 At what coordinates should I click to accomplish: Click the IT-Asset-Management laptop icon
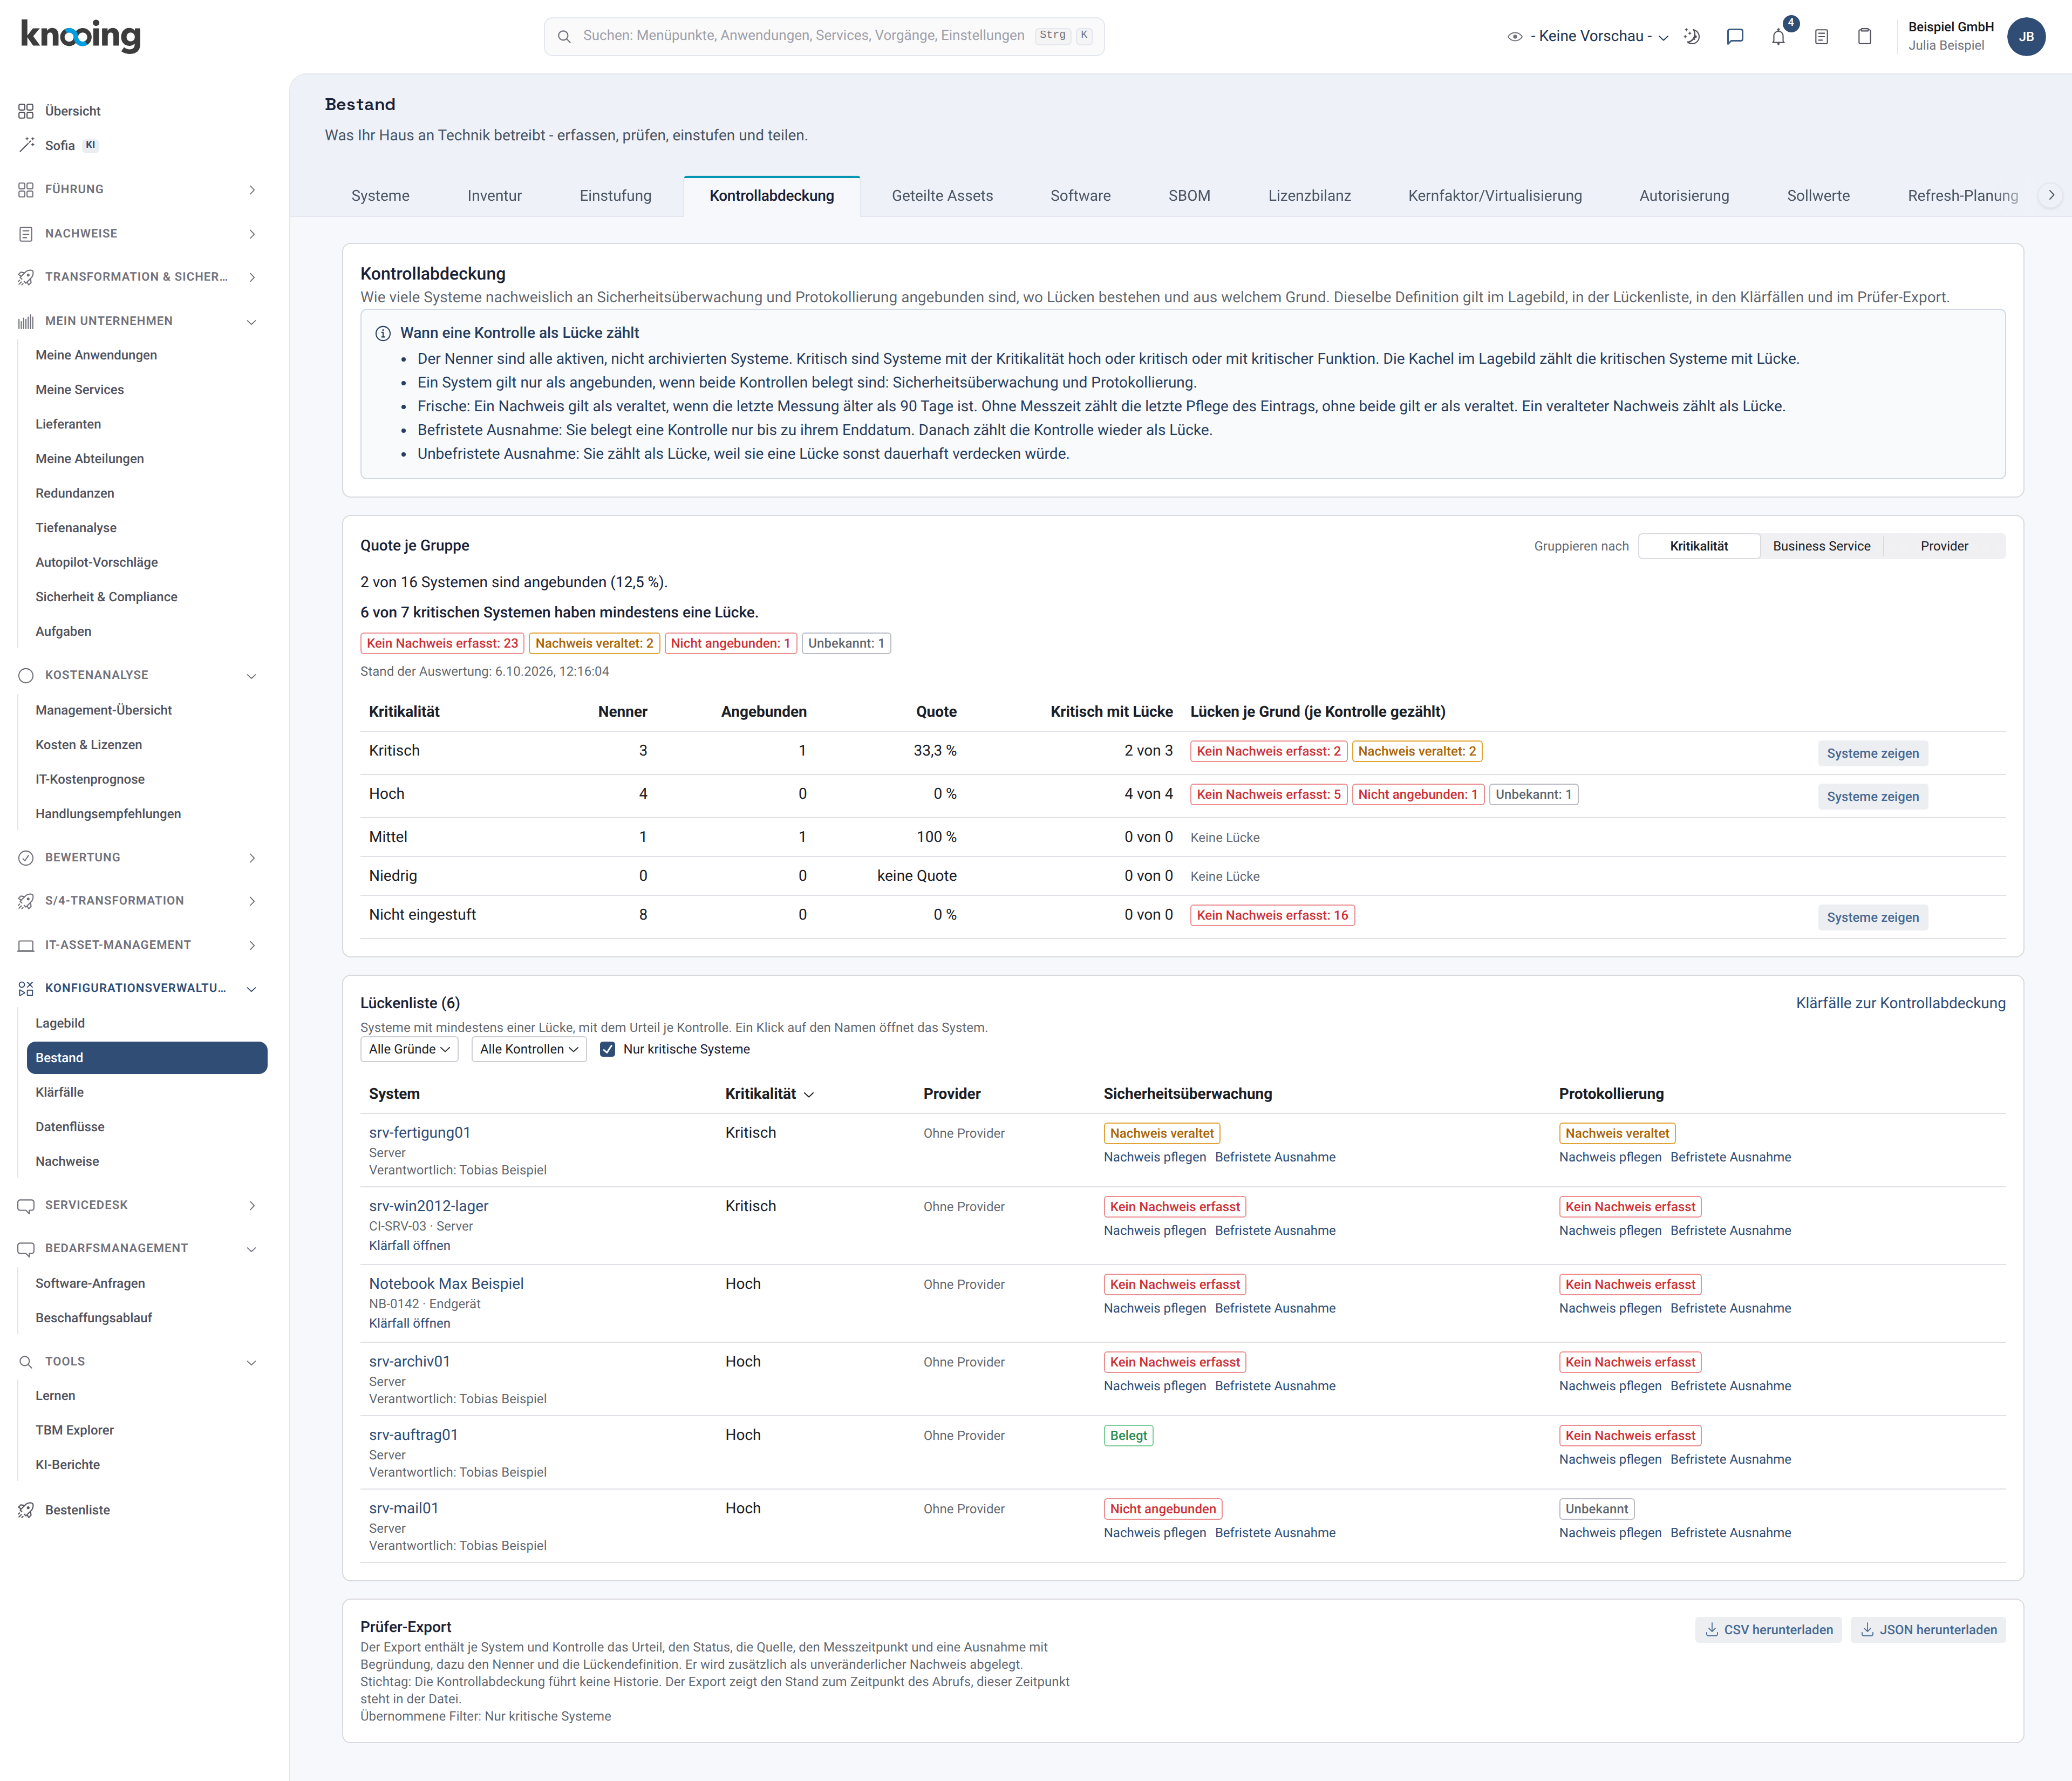tap(26, 945)
